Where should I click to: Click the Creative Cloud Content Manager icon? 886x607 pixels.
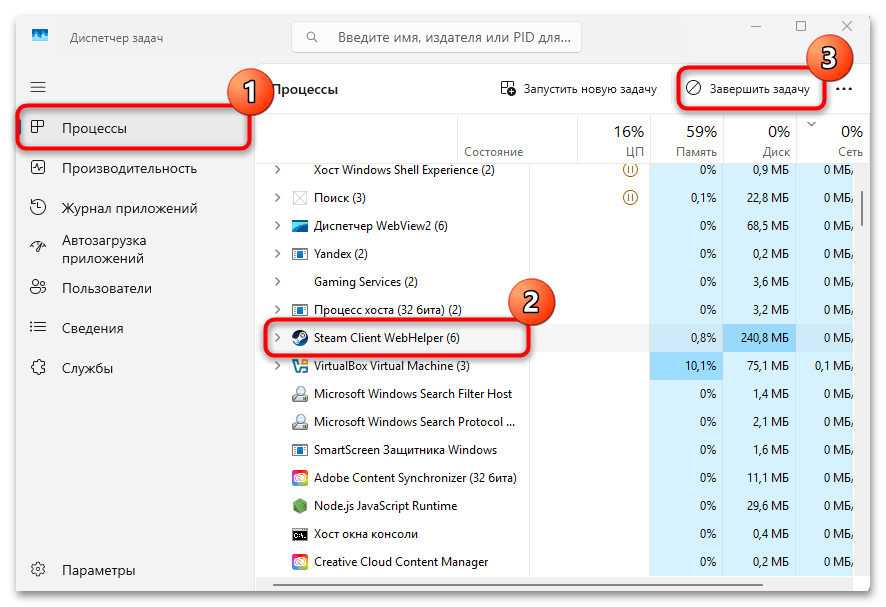[299, 562]
